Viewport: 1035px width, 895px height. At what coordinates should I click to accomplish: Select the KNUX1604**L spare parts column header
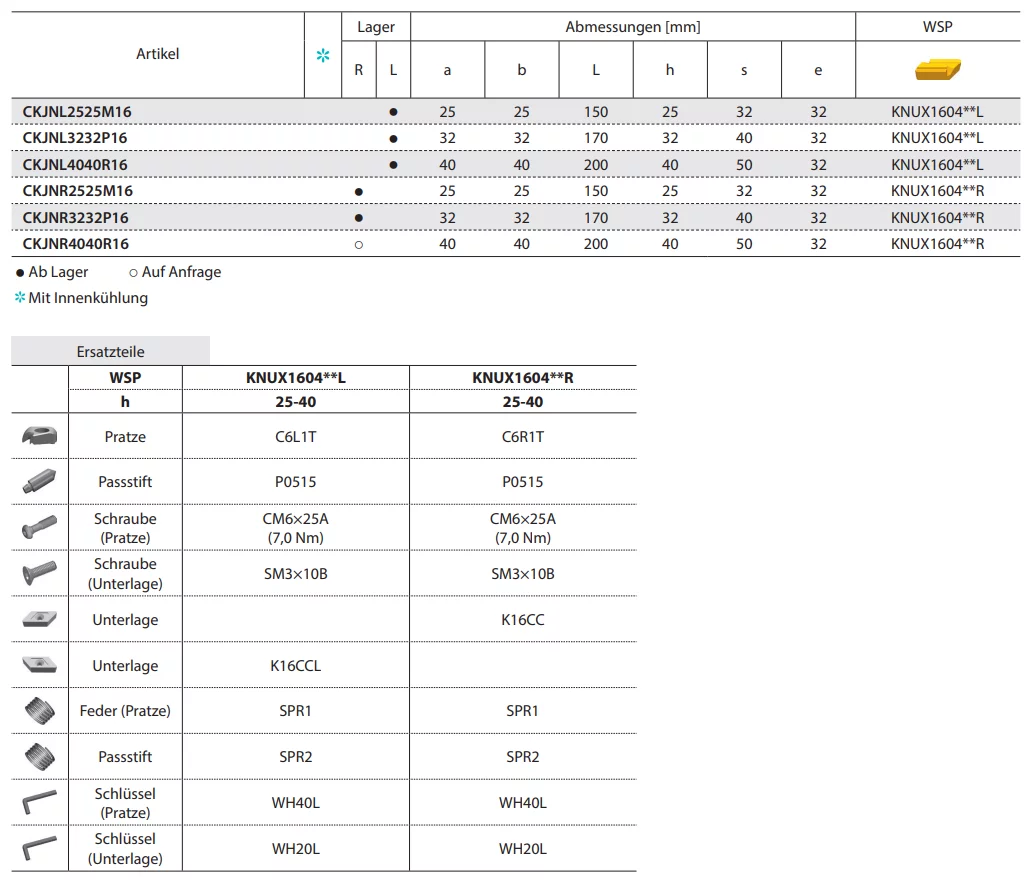click(296, 378)
